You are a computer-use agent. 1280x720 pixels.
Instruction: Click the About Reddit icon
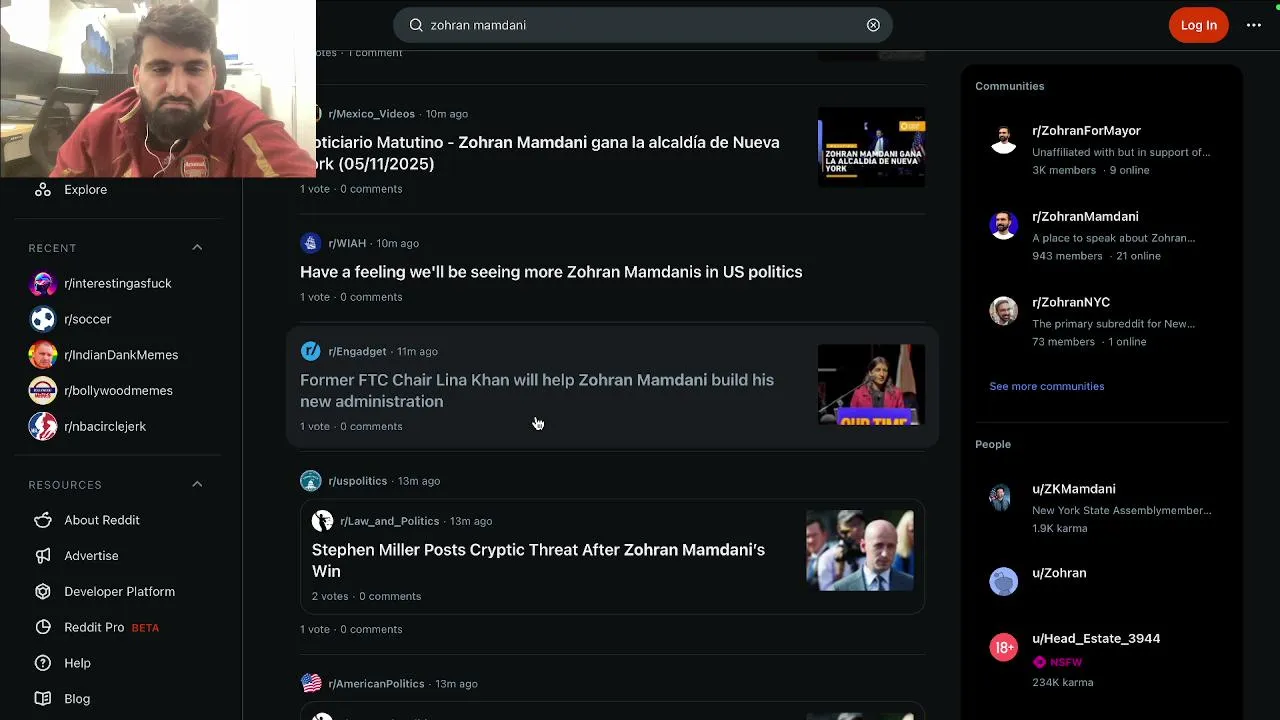tap(43, 520)
